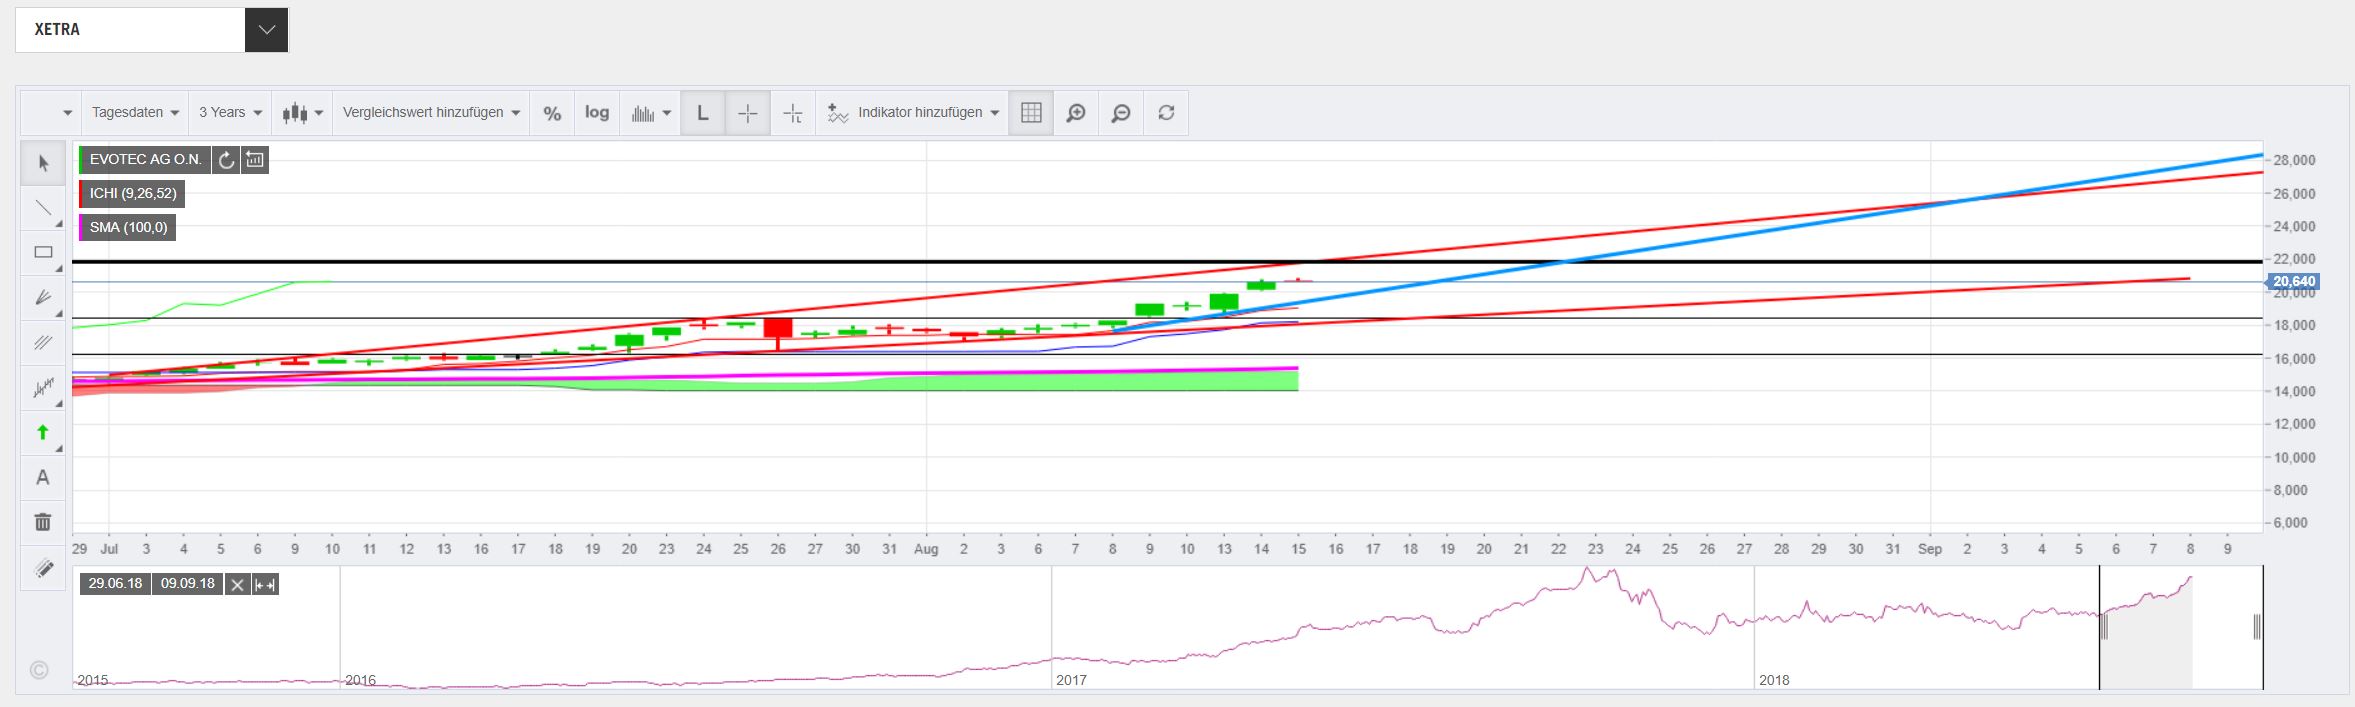Open Vergleichswert hinzufügen dropdown
The image size is (2355, 707).
431,113
